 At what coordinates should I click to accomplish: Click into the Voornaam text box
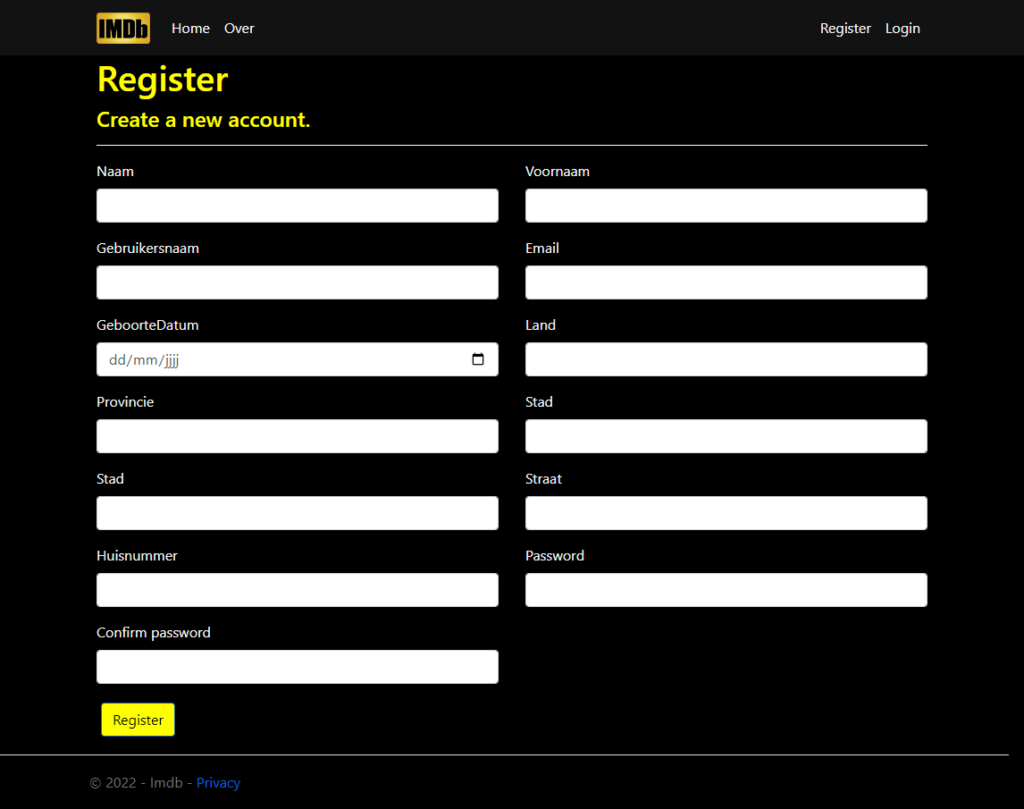726,206
